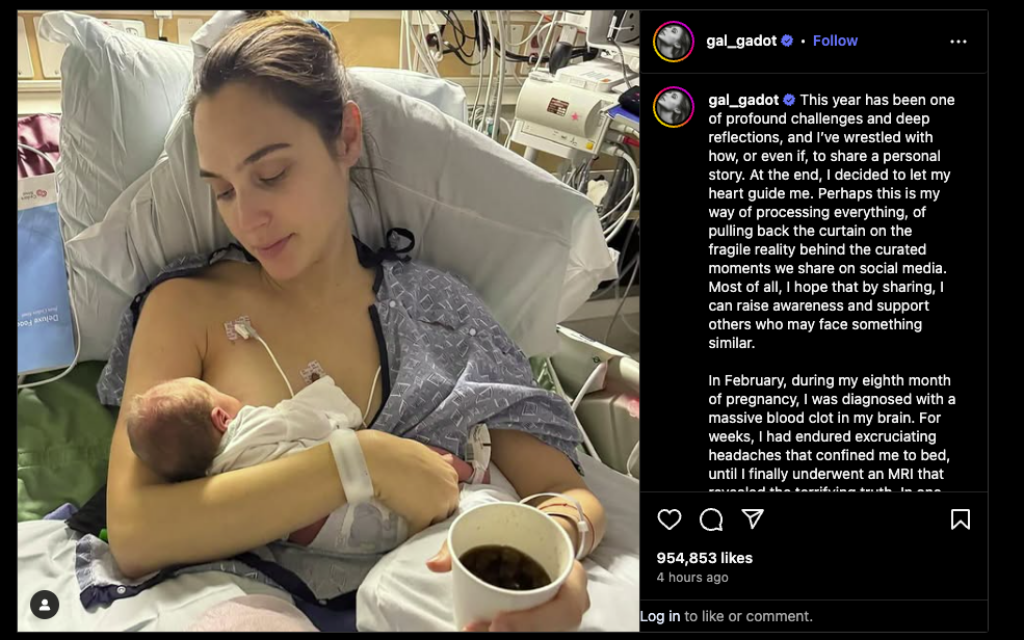
Task: Open the header profile picture story ring
Action: coord(673,41)
